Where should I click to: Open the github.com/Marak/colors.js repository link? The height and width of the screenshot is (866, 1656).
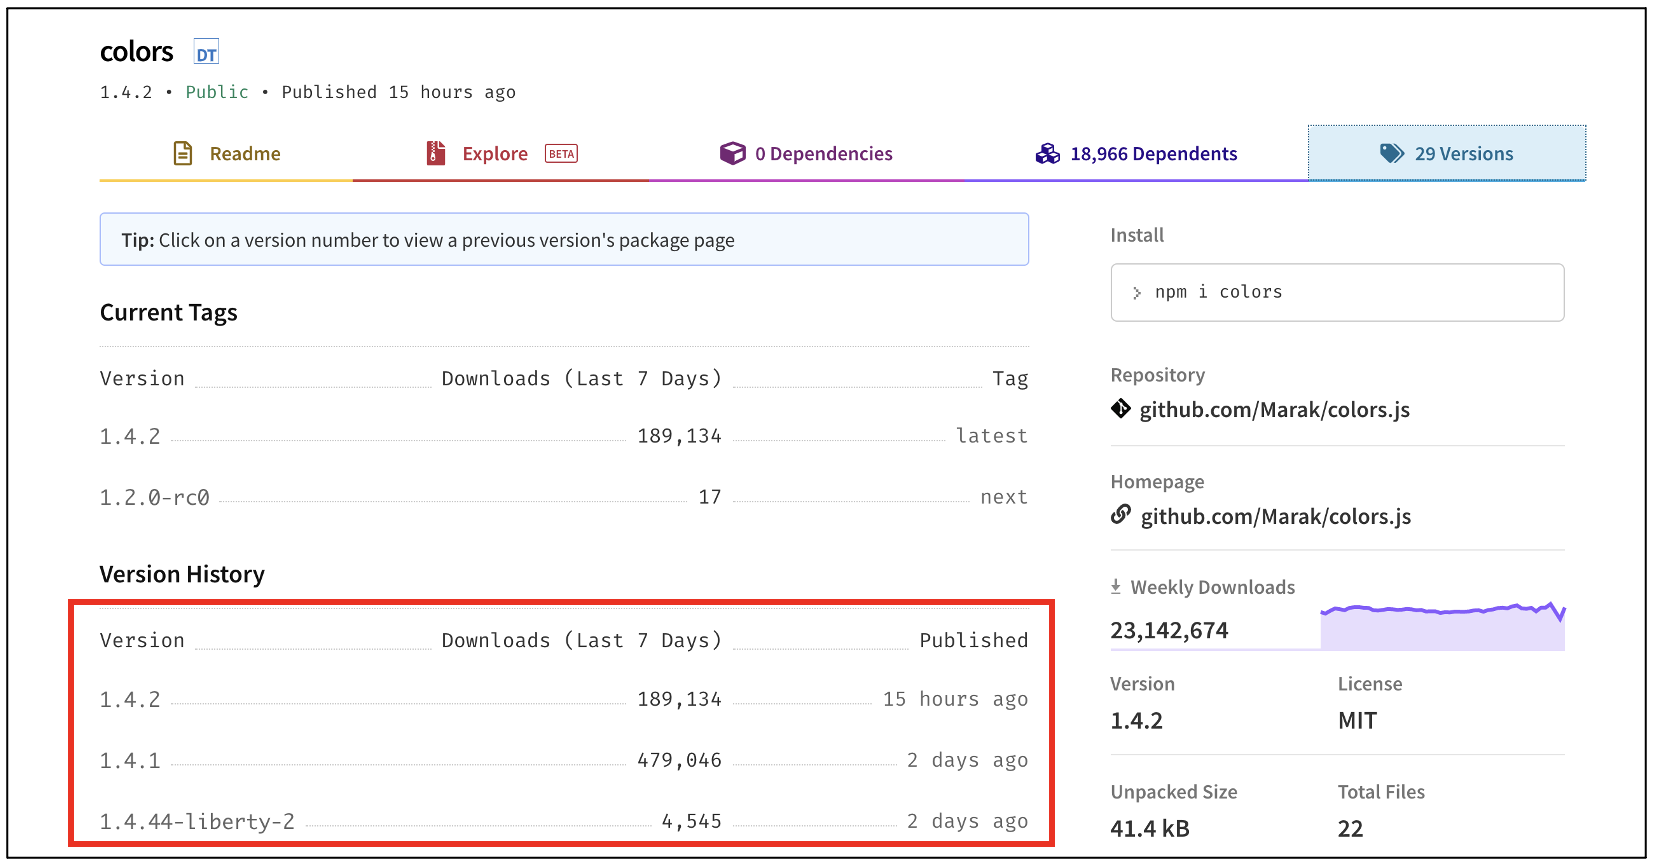pyautogui.click(x=1274, y=410)
